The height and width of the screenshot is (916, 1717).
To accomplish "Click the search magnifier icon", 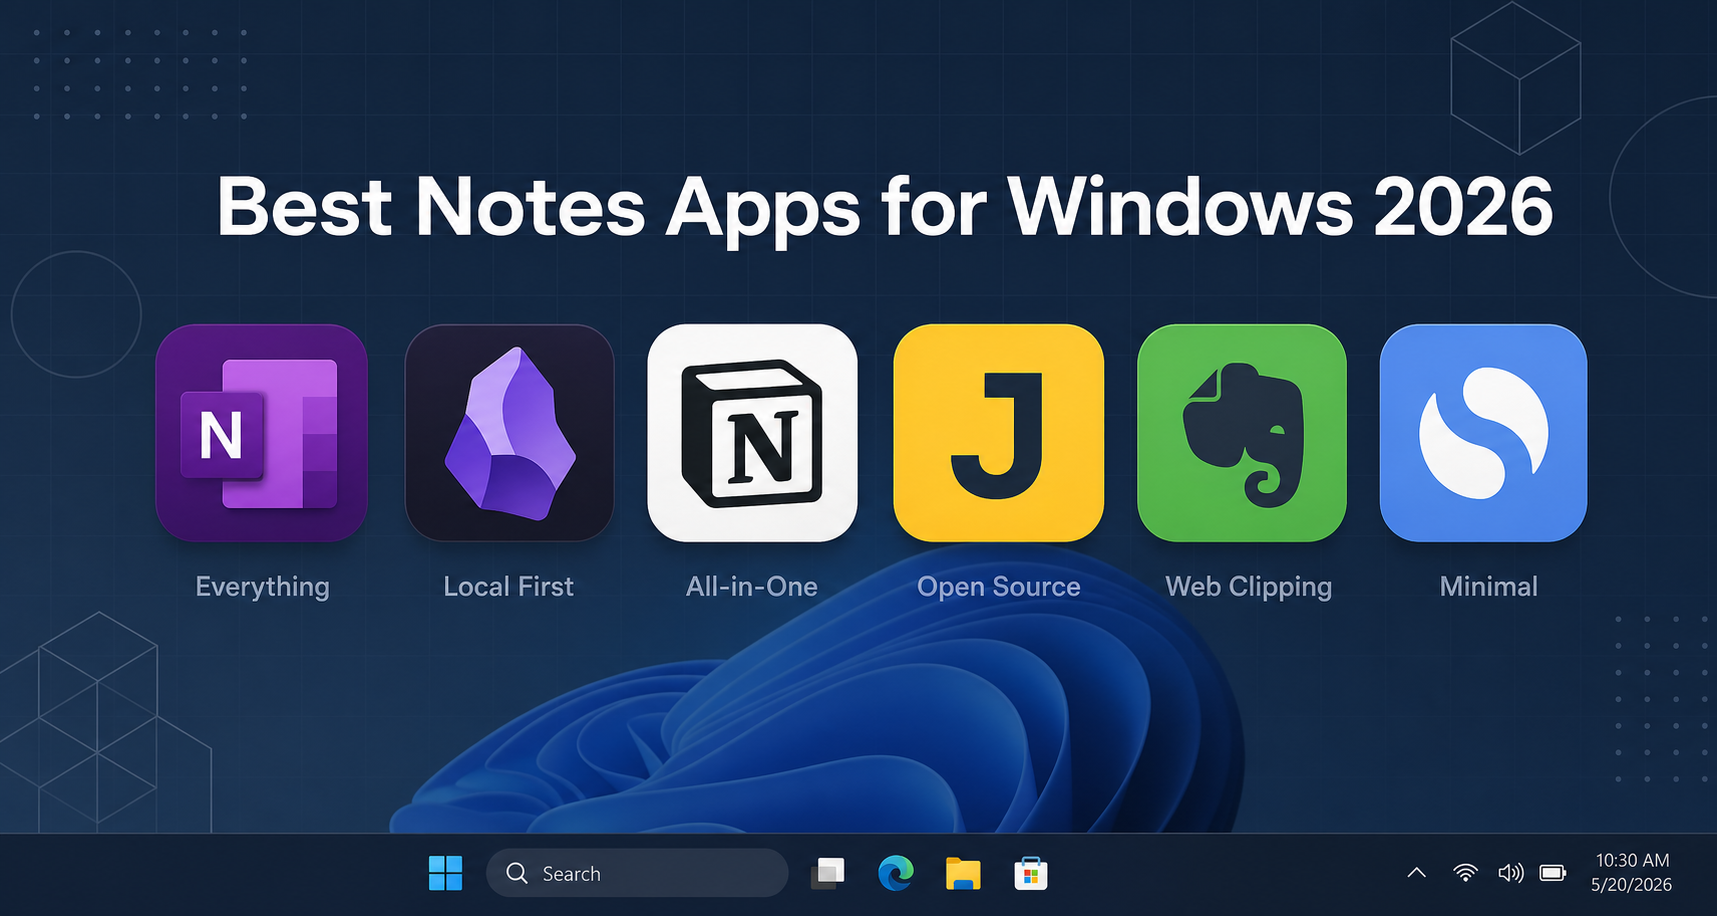I will pos(517,873).
